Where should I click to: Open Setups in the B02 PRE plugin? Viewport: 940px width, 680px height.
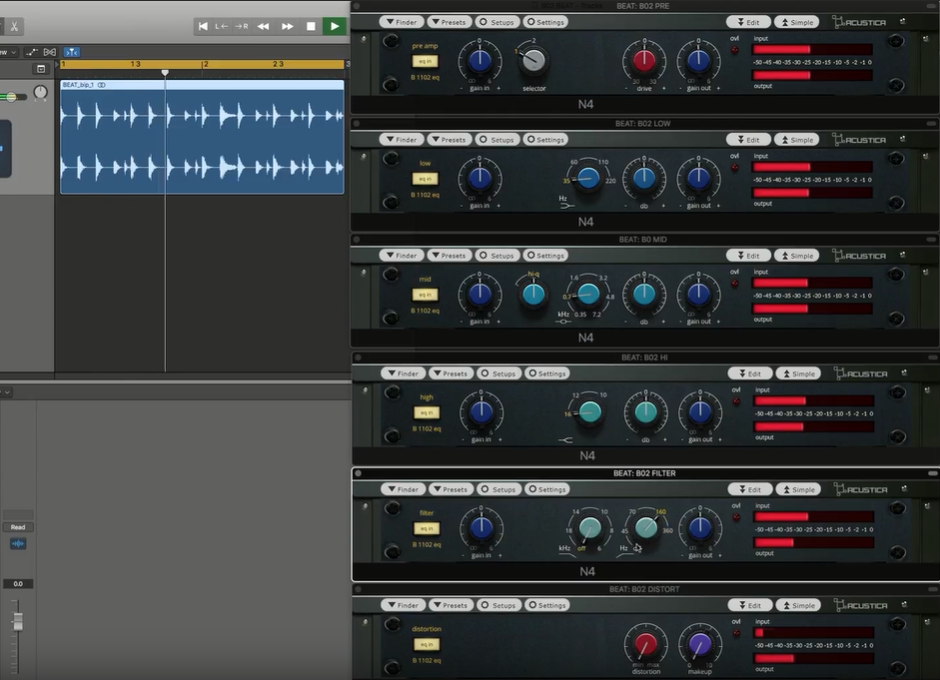tap(496, 22)
